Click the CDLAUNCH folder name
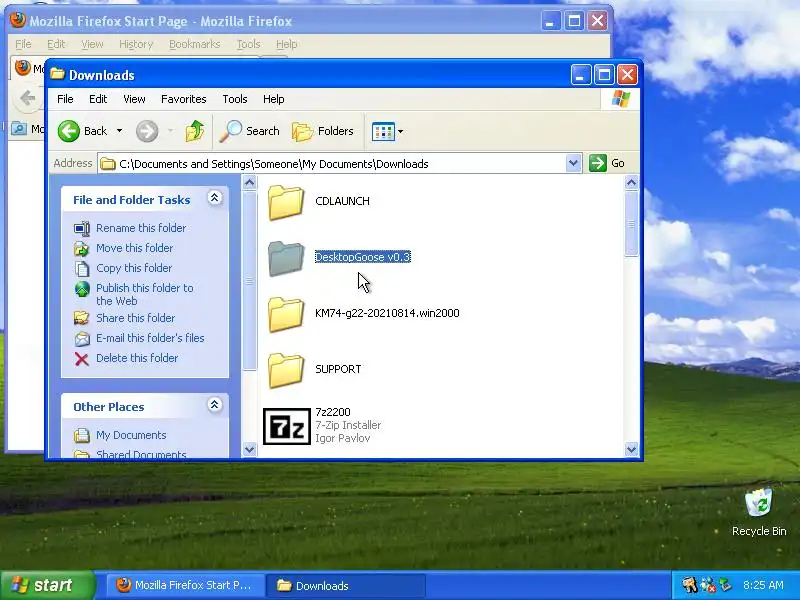Screen dimensions: 800x600 342,201
